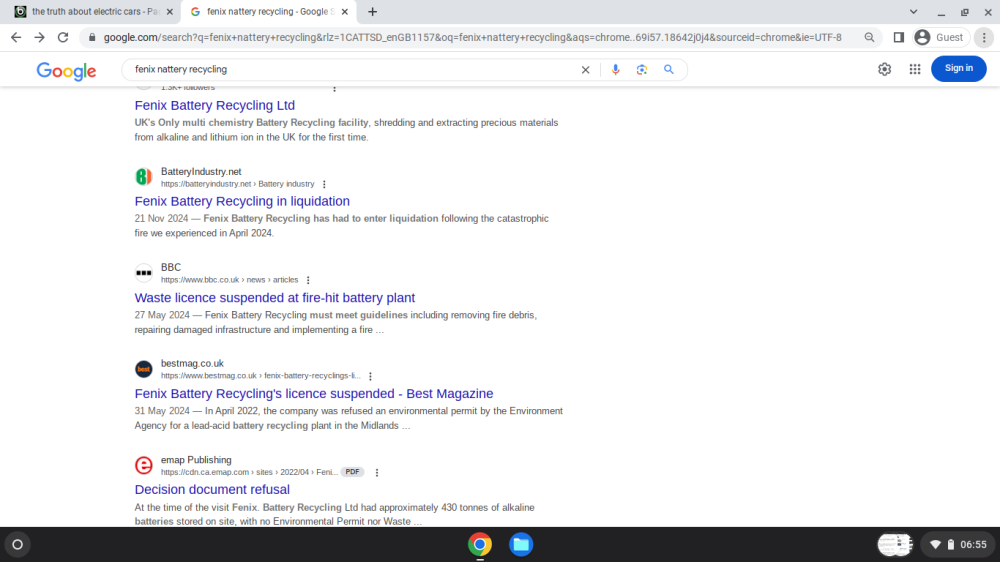Open more options for BatteryIndustry.net result
The height and width of the screenshot is (562, 1000).
324,184
